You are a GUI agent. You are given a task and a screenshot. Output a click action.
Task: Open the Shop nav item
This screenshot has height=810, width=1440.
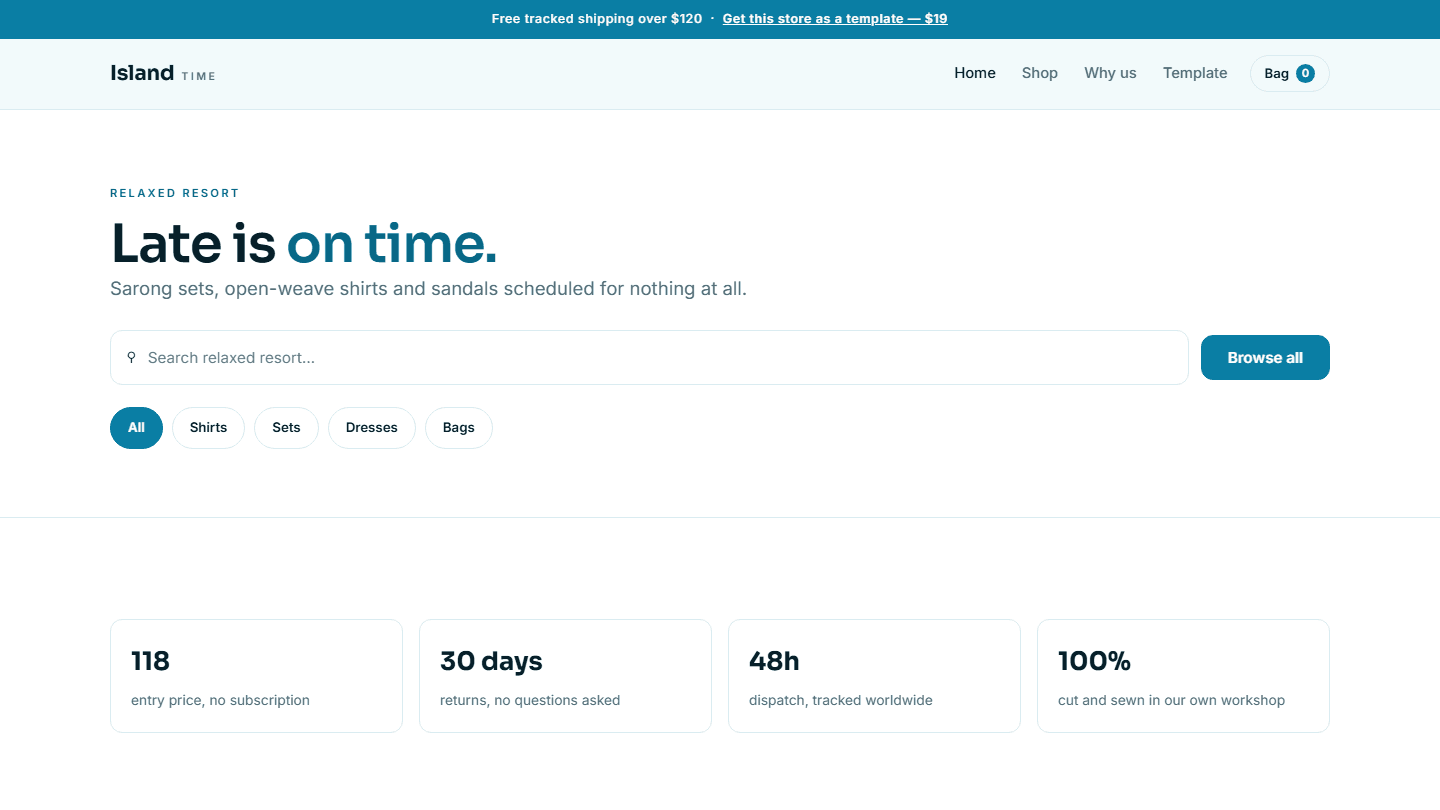click(x=1040, y=73)
